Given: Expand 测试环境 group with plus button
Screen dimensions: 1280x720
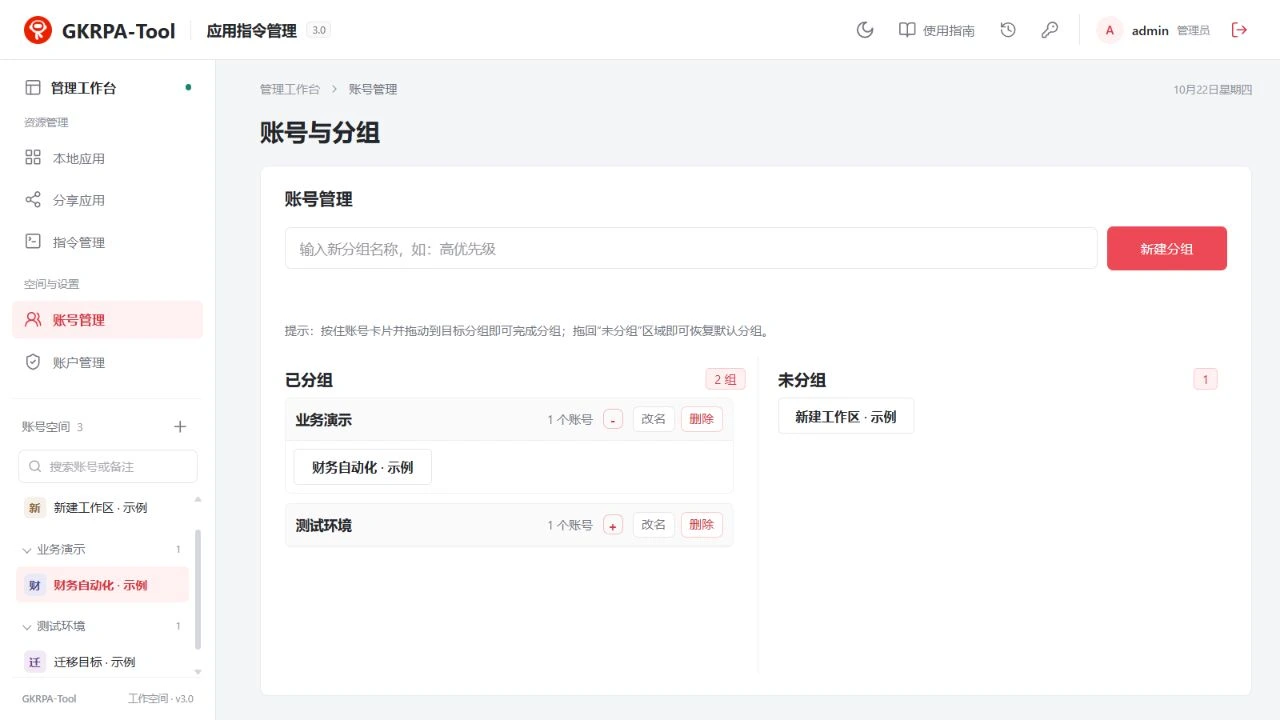Looking at the screenshot, I should [x=613, y=526].
